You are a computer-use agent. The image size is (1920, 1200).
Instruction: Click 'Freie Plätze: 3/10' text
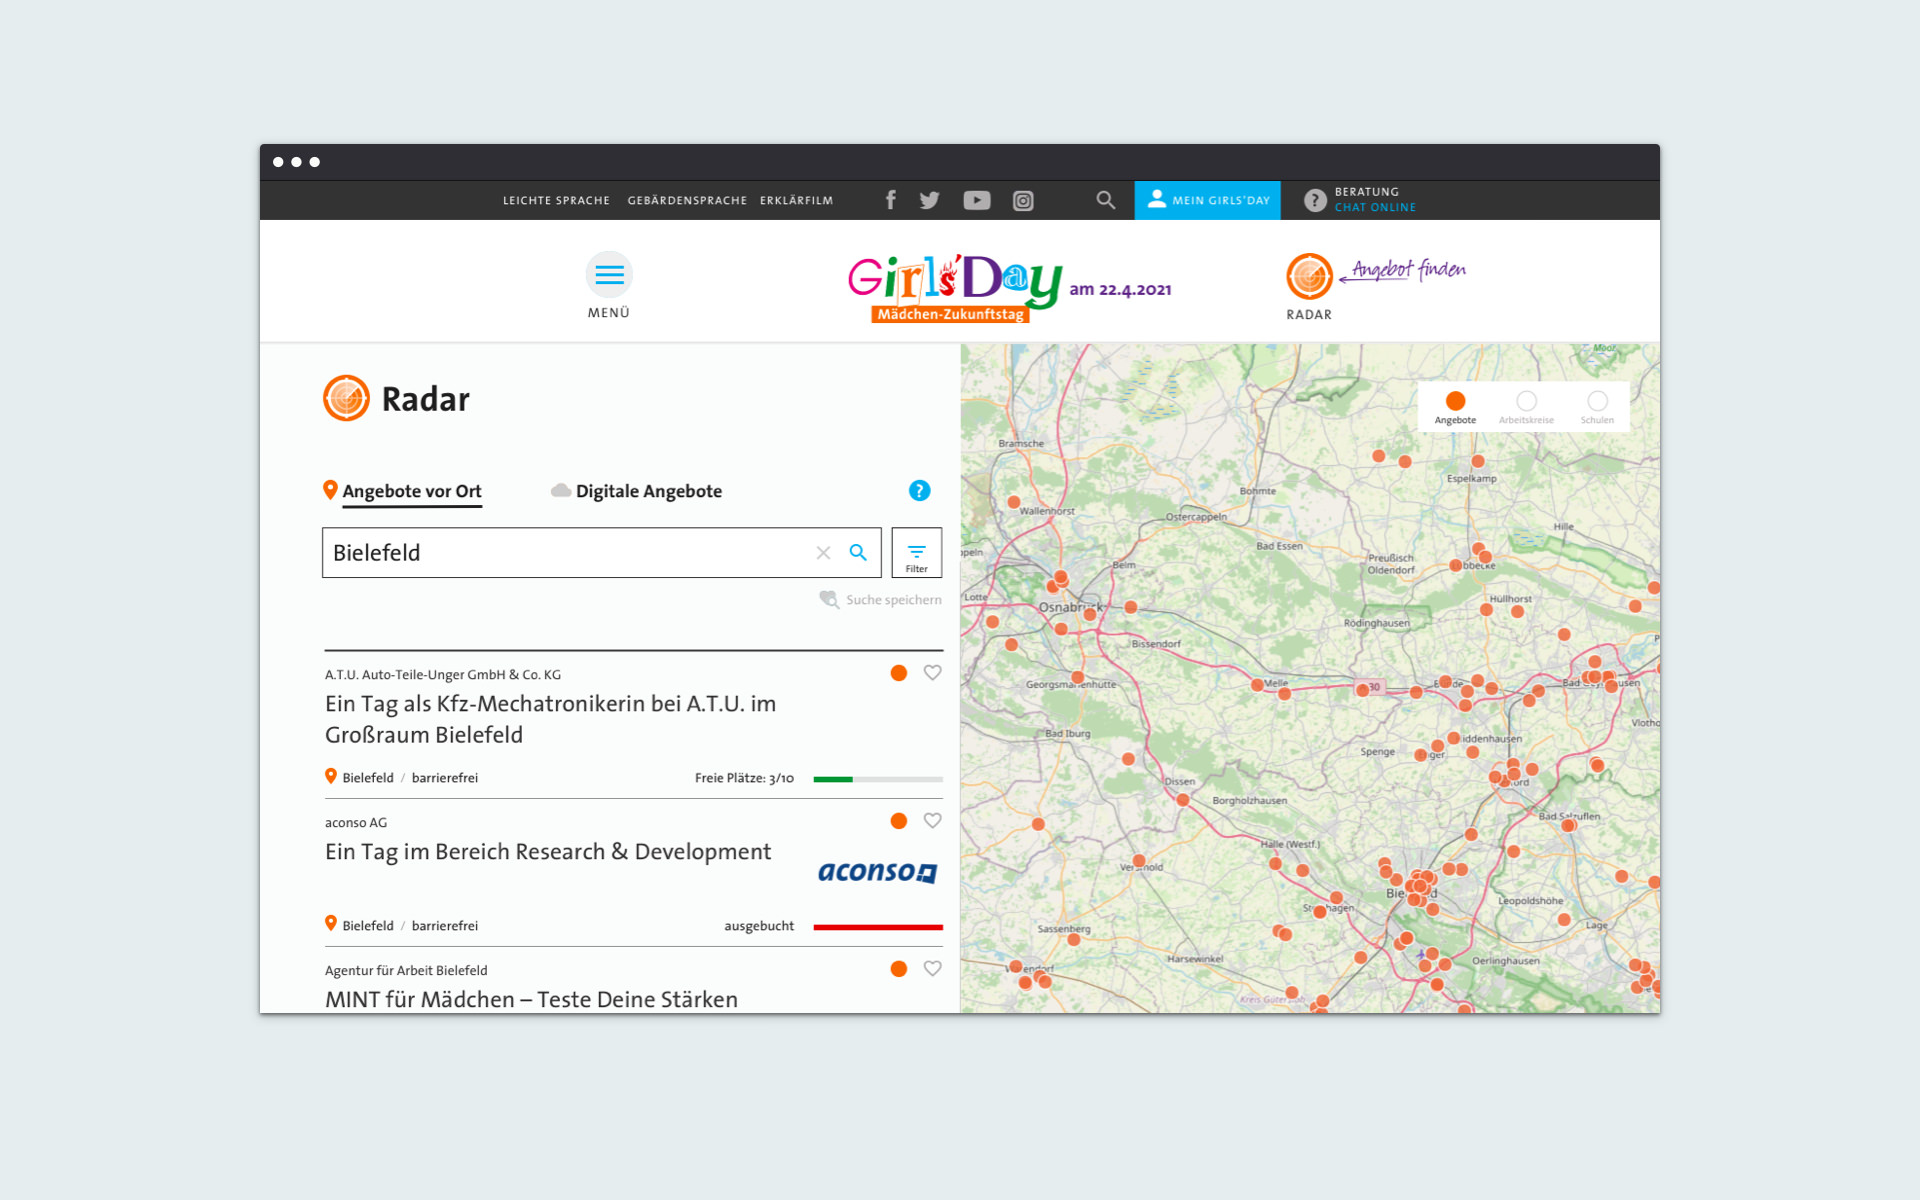point(744,778)
